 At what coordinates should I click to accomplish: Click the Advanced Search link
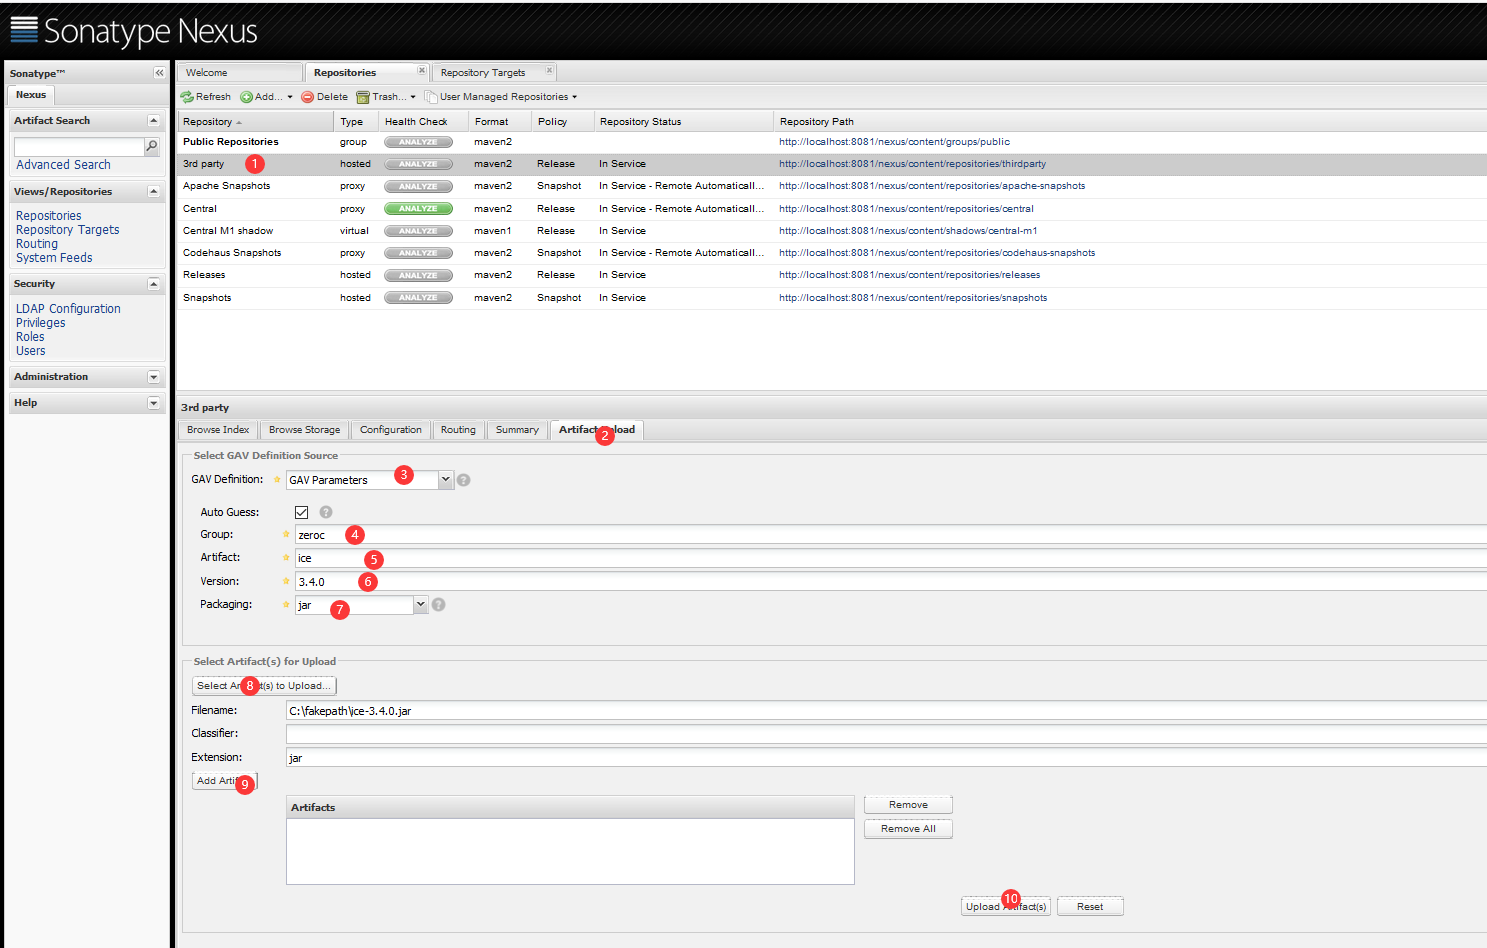[x=63, y=165]
